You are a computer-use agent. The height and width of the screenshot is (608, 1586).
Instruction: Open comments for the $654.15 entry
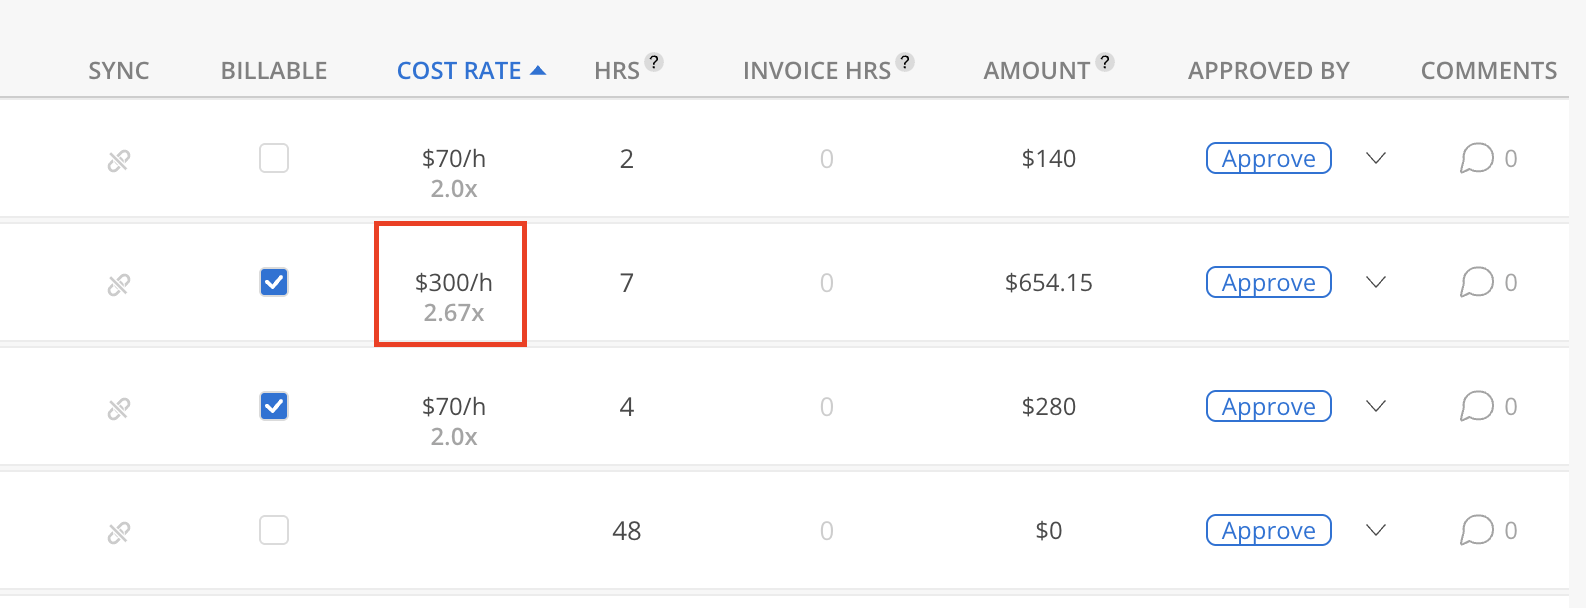[1477, 282]
